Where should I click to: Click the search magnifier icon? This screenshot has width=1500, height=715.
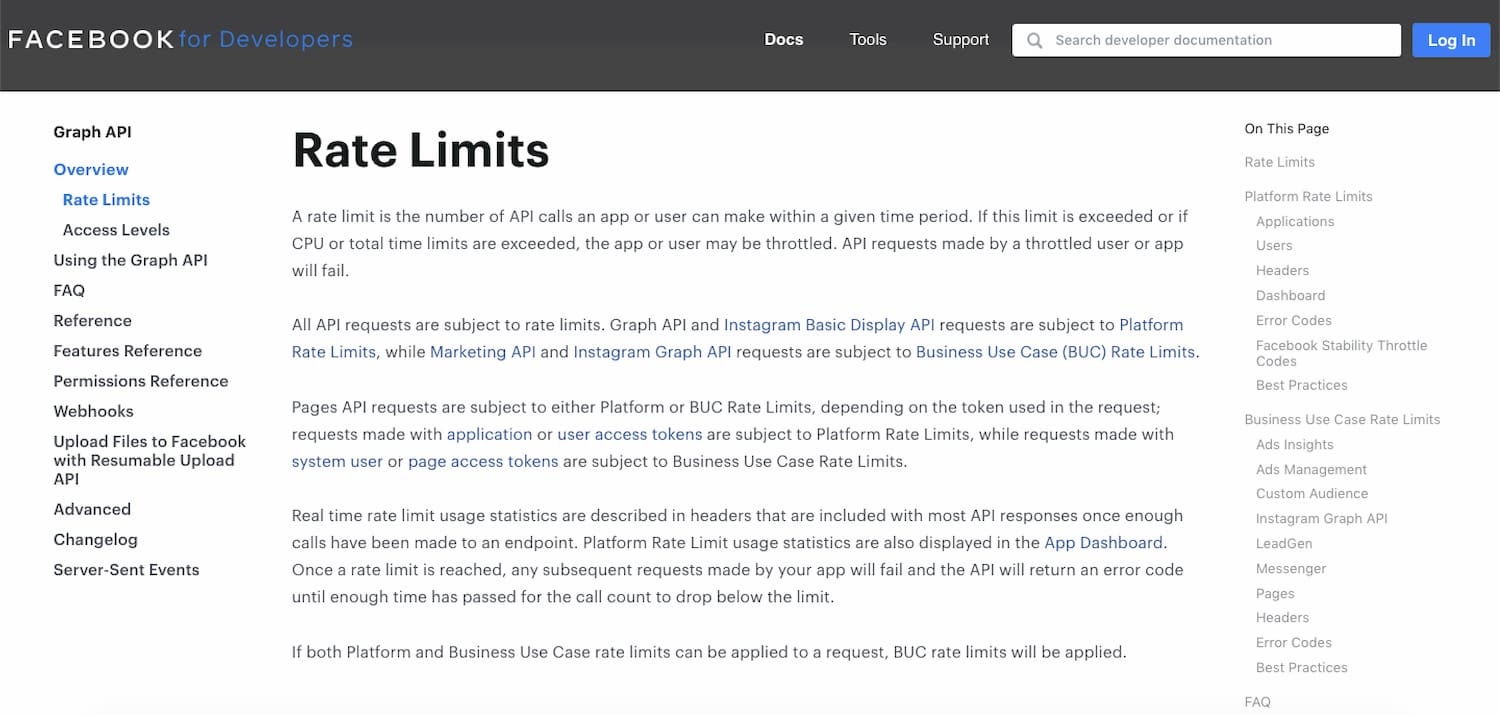coord(1034,40)
